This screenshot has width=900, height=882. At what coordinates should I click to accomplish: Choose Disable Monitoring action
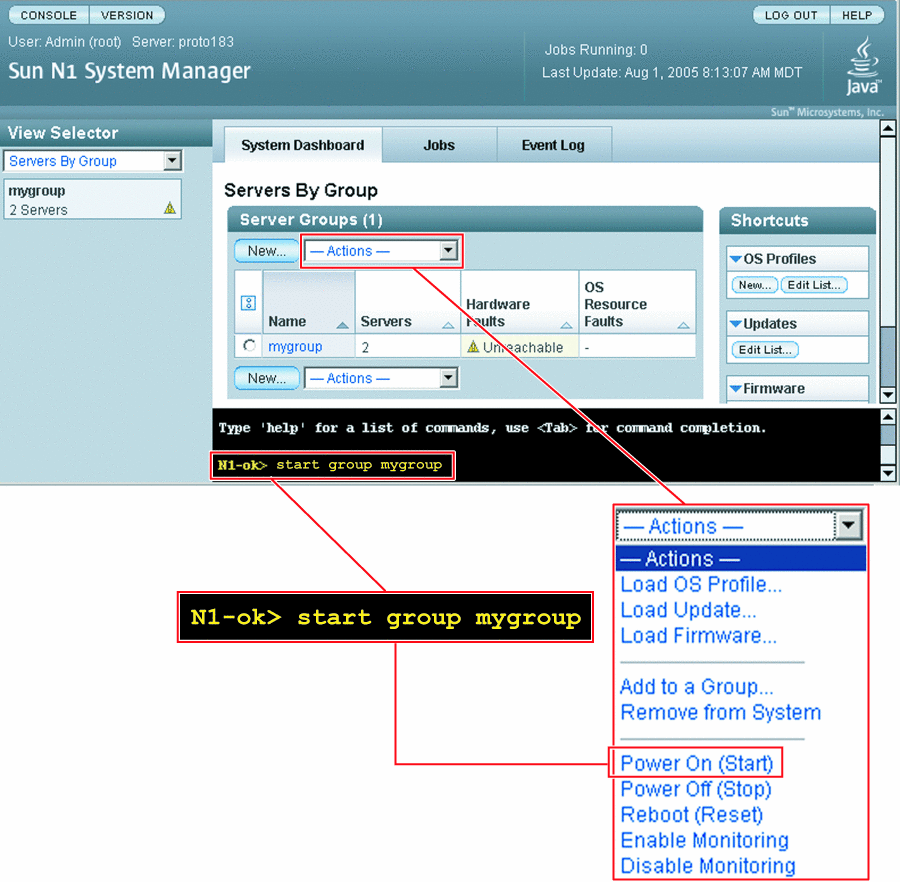tap(708, 865)
